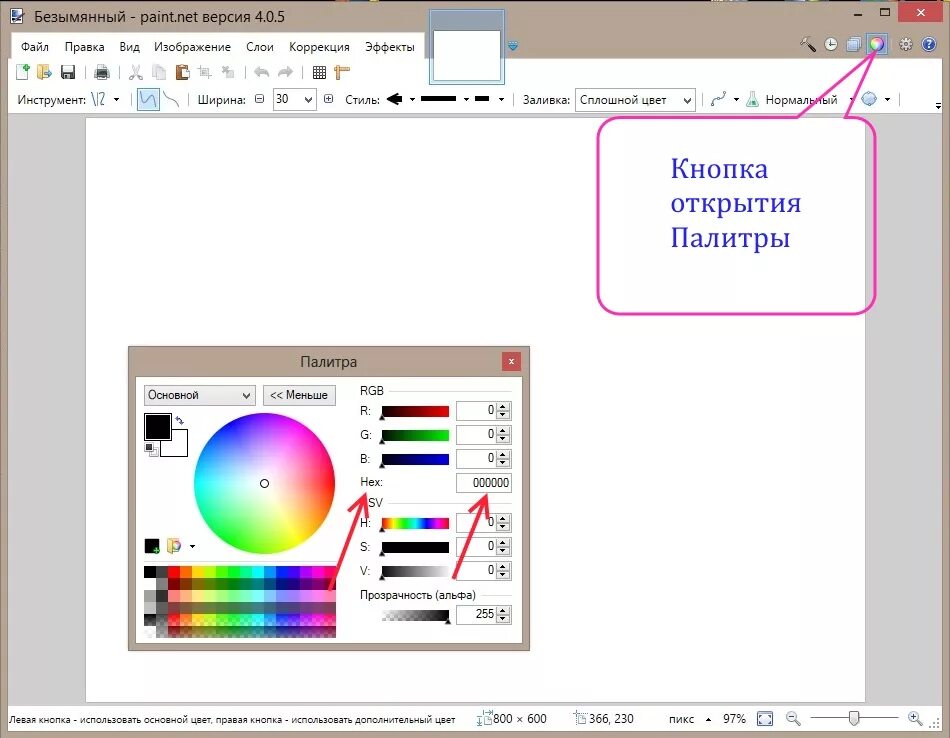Click the green G channel slider
The image size is (950, 738).
click(x=415, y=436)
